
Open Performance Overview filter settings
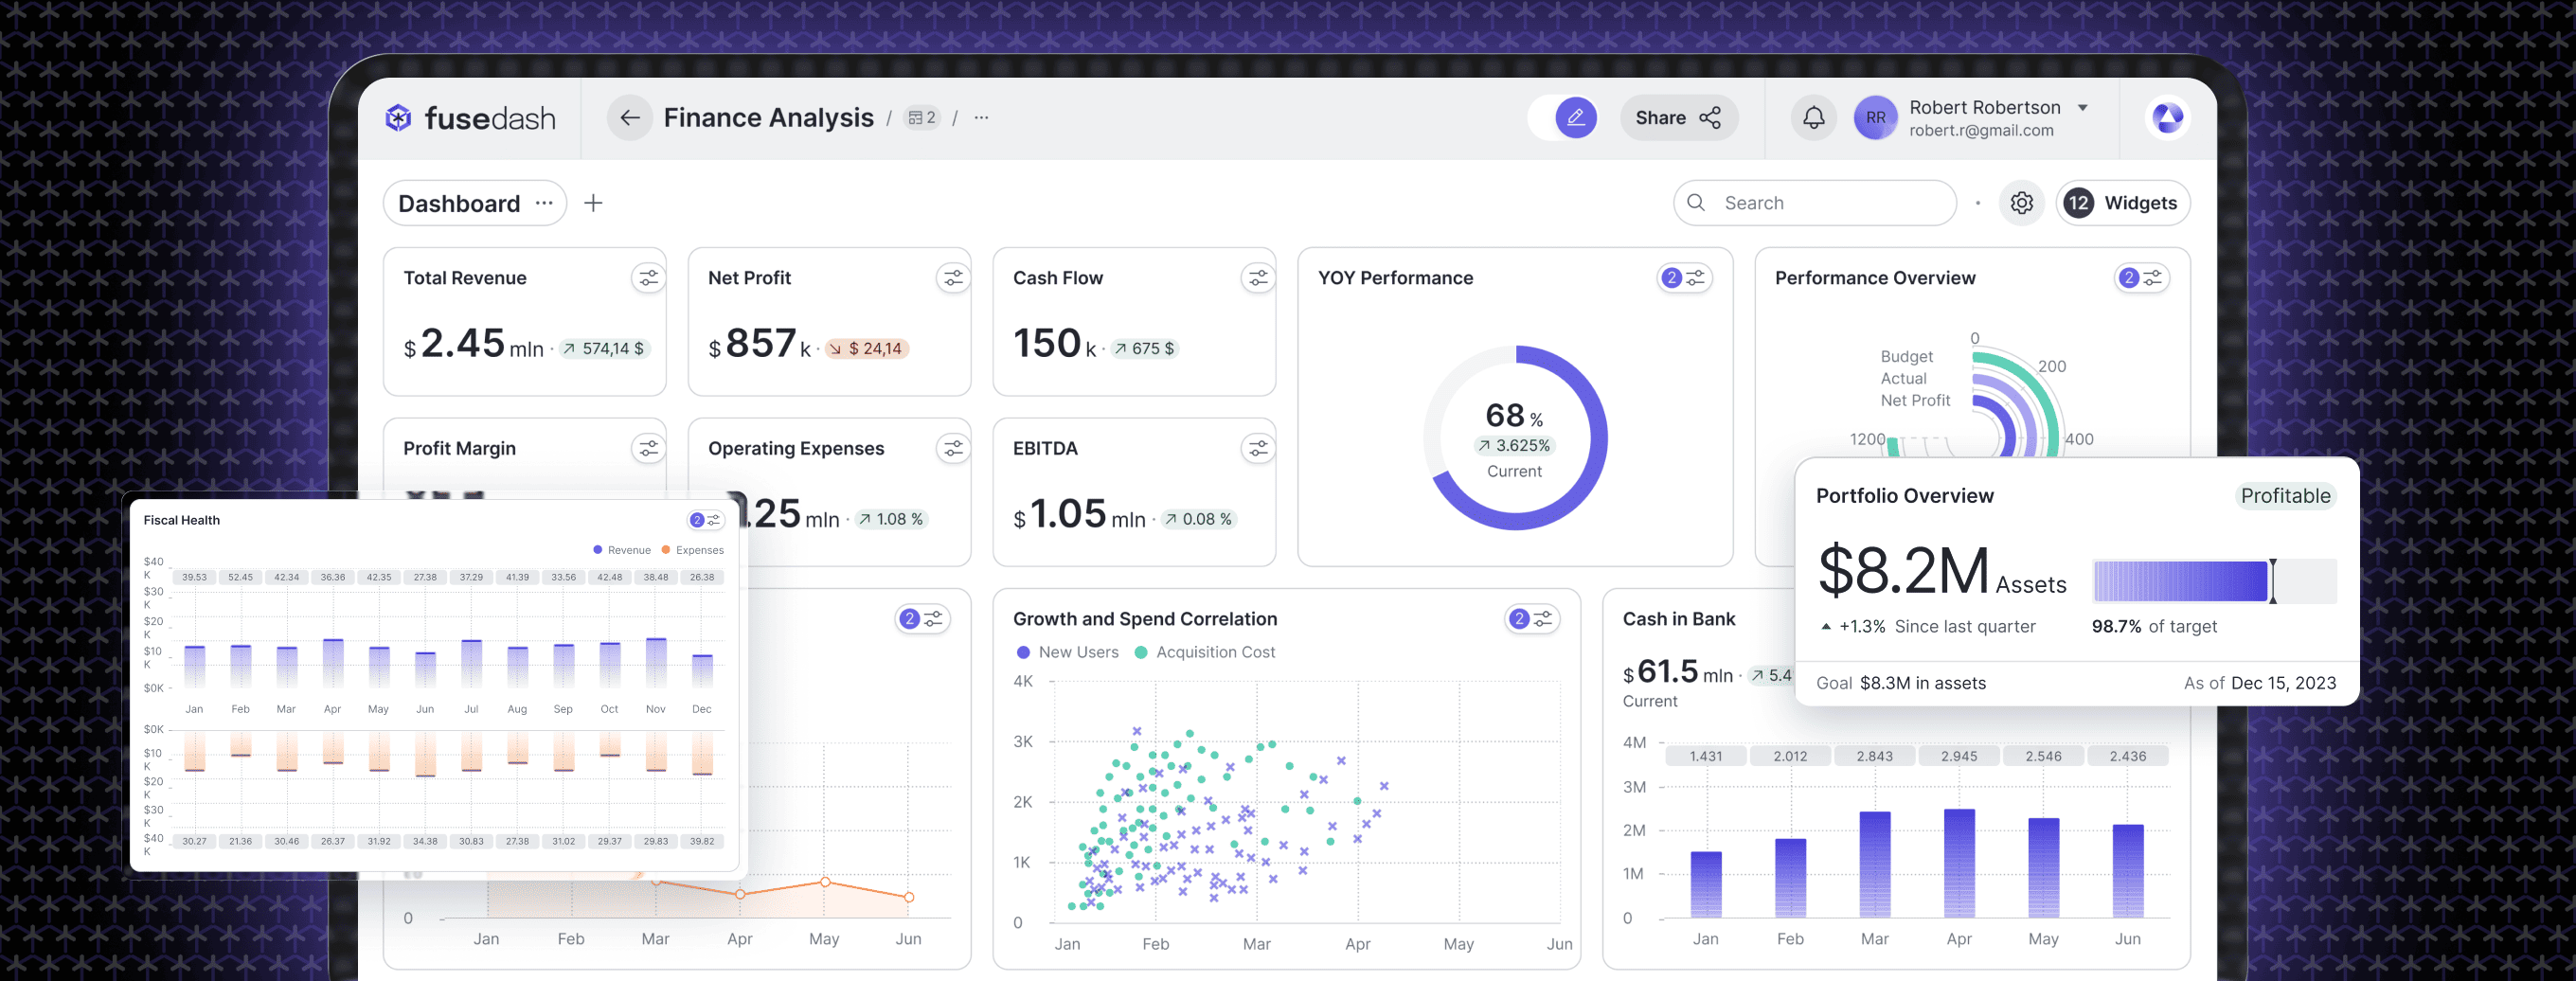click(2141, 278)
